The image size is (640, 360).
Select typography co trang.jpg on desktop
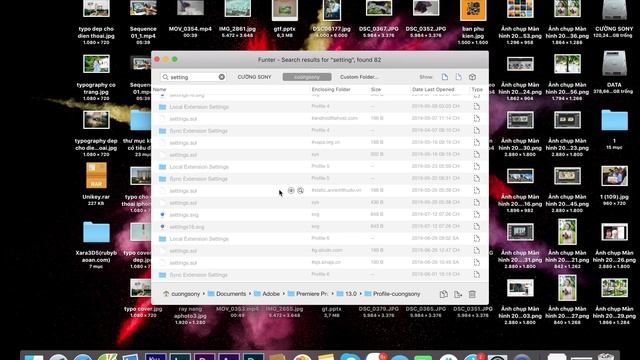click(96, 64)
